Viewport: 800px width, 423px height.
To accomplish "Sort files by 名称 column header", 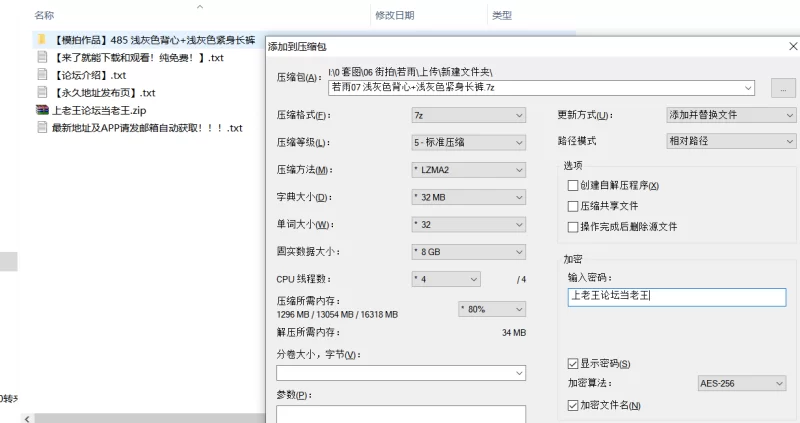I will click(x=44, y=16).
